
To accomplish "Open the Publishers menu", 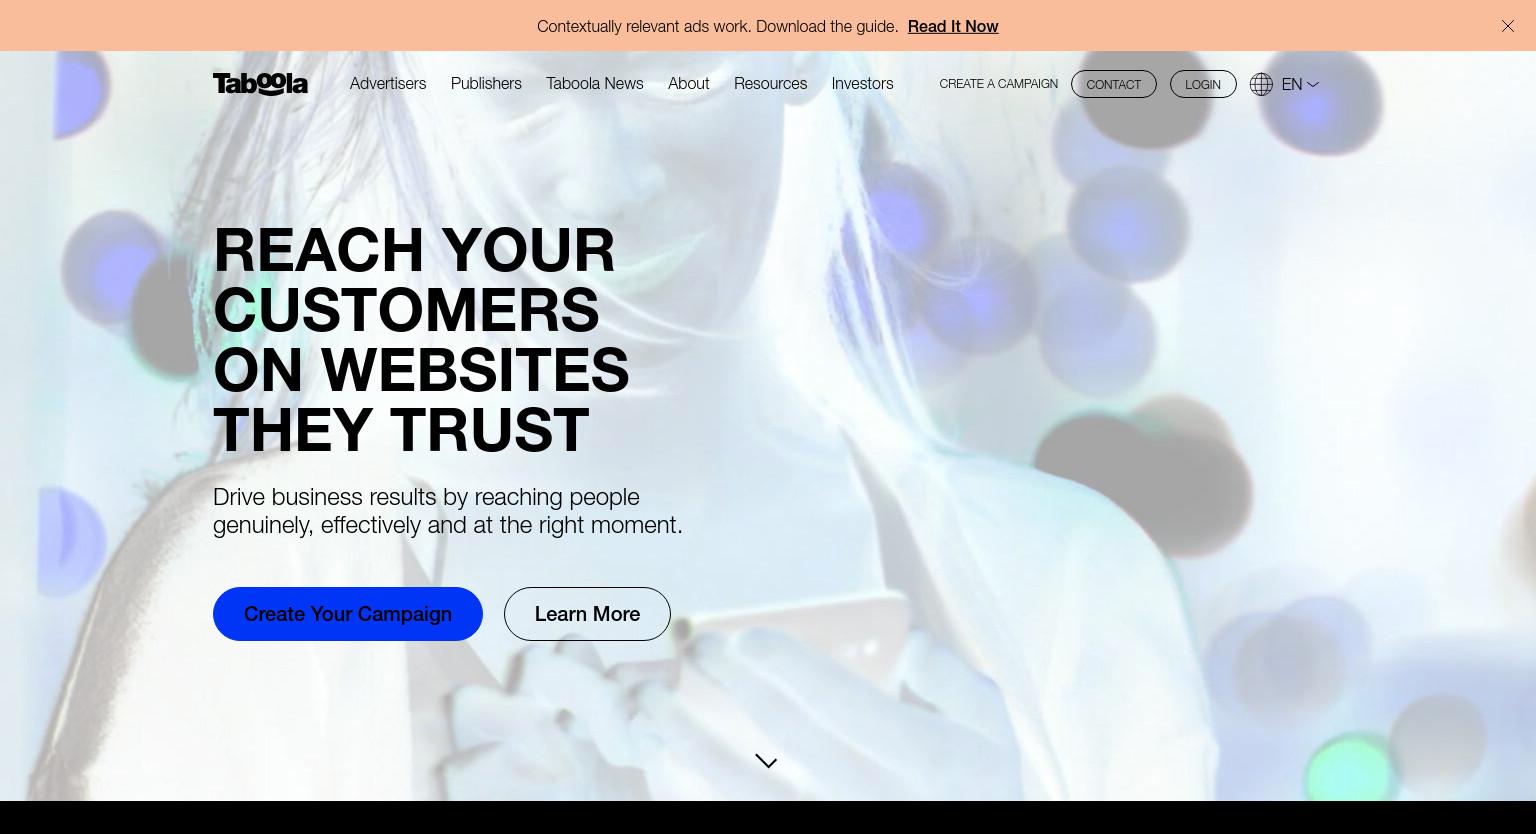I will 486,84.
